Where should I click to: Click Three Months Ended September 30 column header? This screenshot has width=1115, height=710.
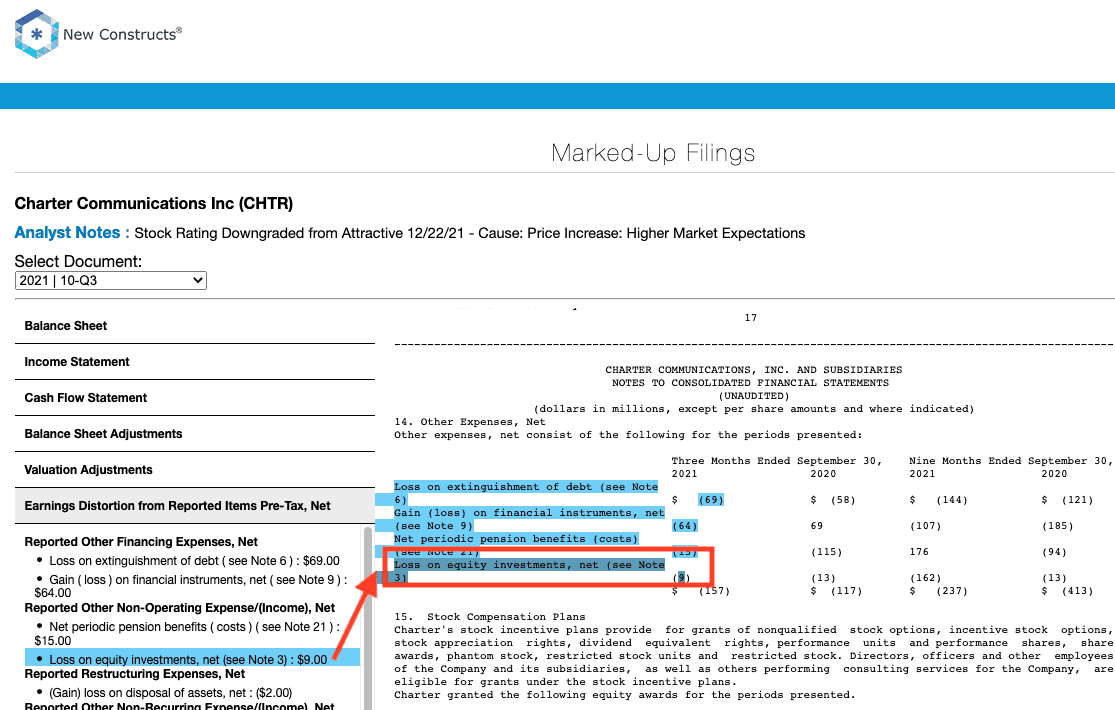[x=777, y=461]
